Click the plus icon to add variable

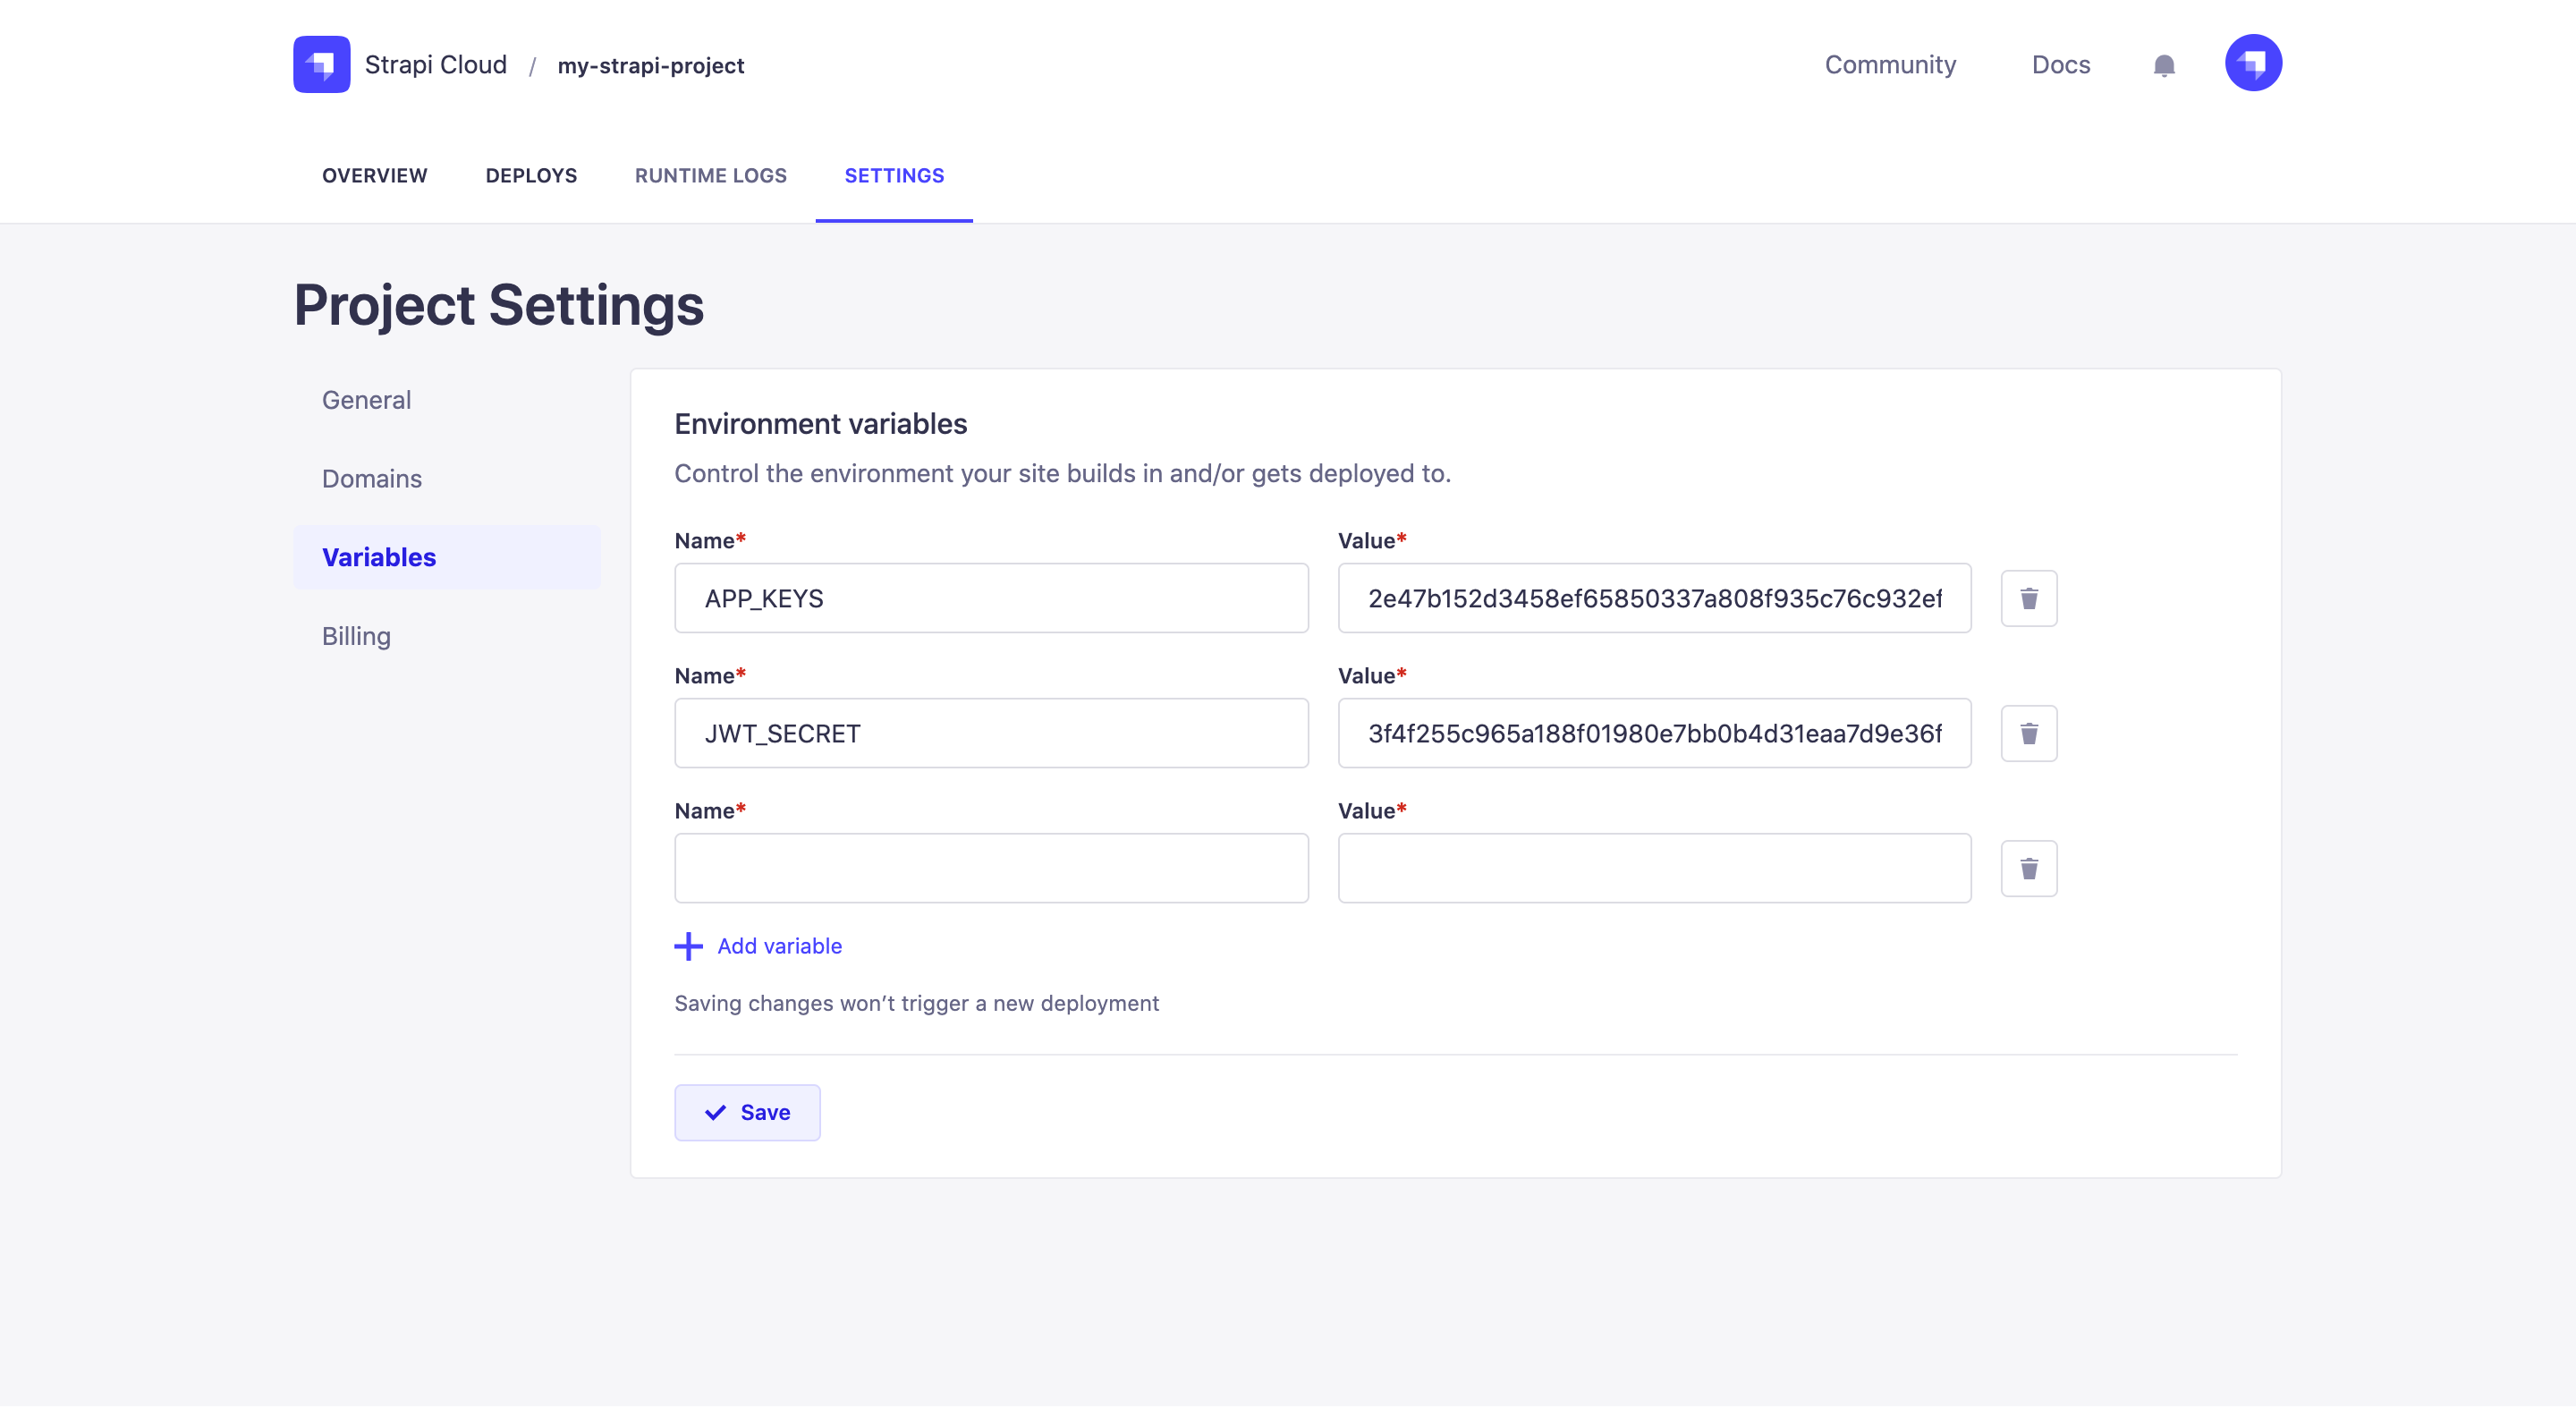tap(688, 946)
